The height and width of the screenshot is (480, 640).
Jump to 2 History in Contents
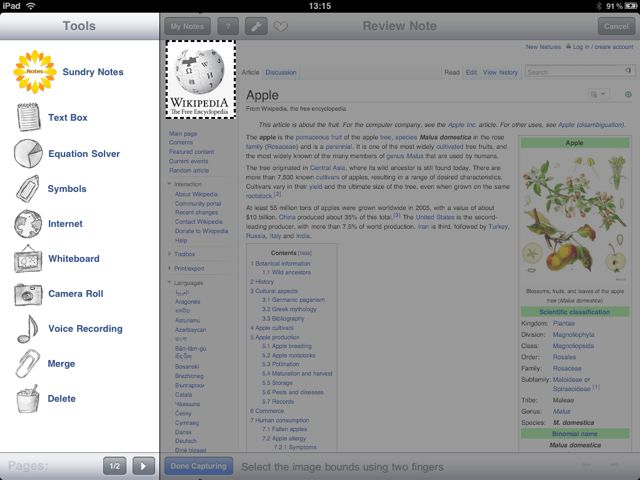point(262,282)
